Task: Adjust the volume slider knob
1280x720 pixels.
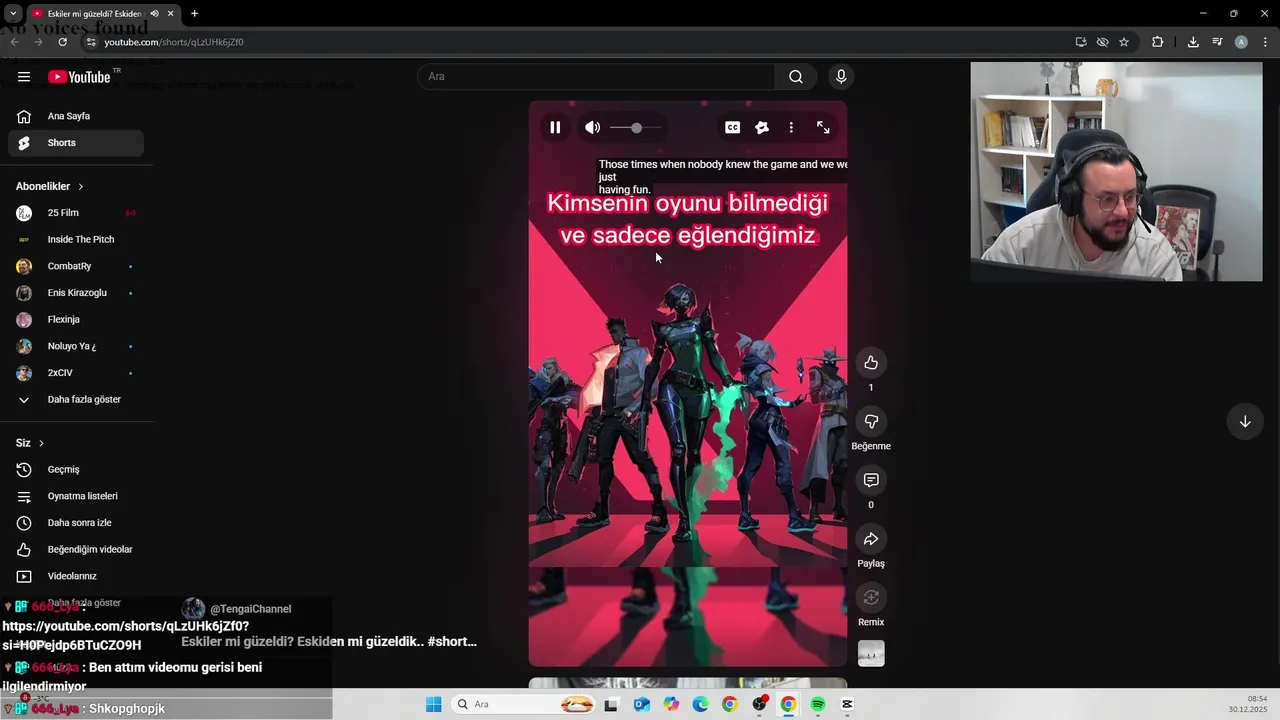Action: click(x=636, y=128)
